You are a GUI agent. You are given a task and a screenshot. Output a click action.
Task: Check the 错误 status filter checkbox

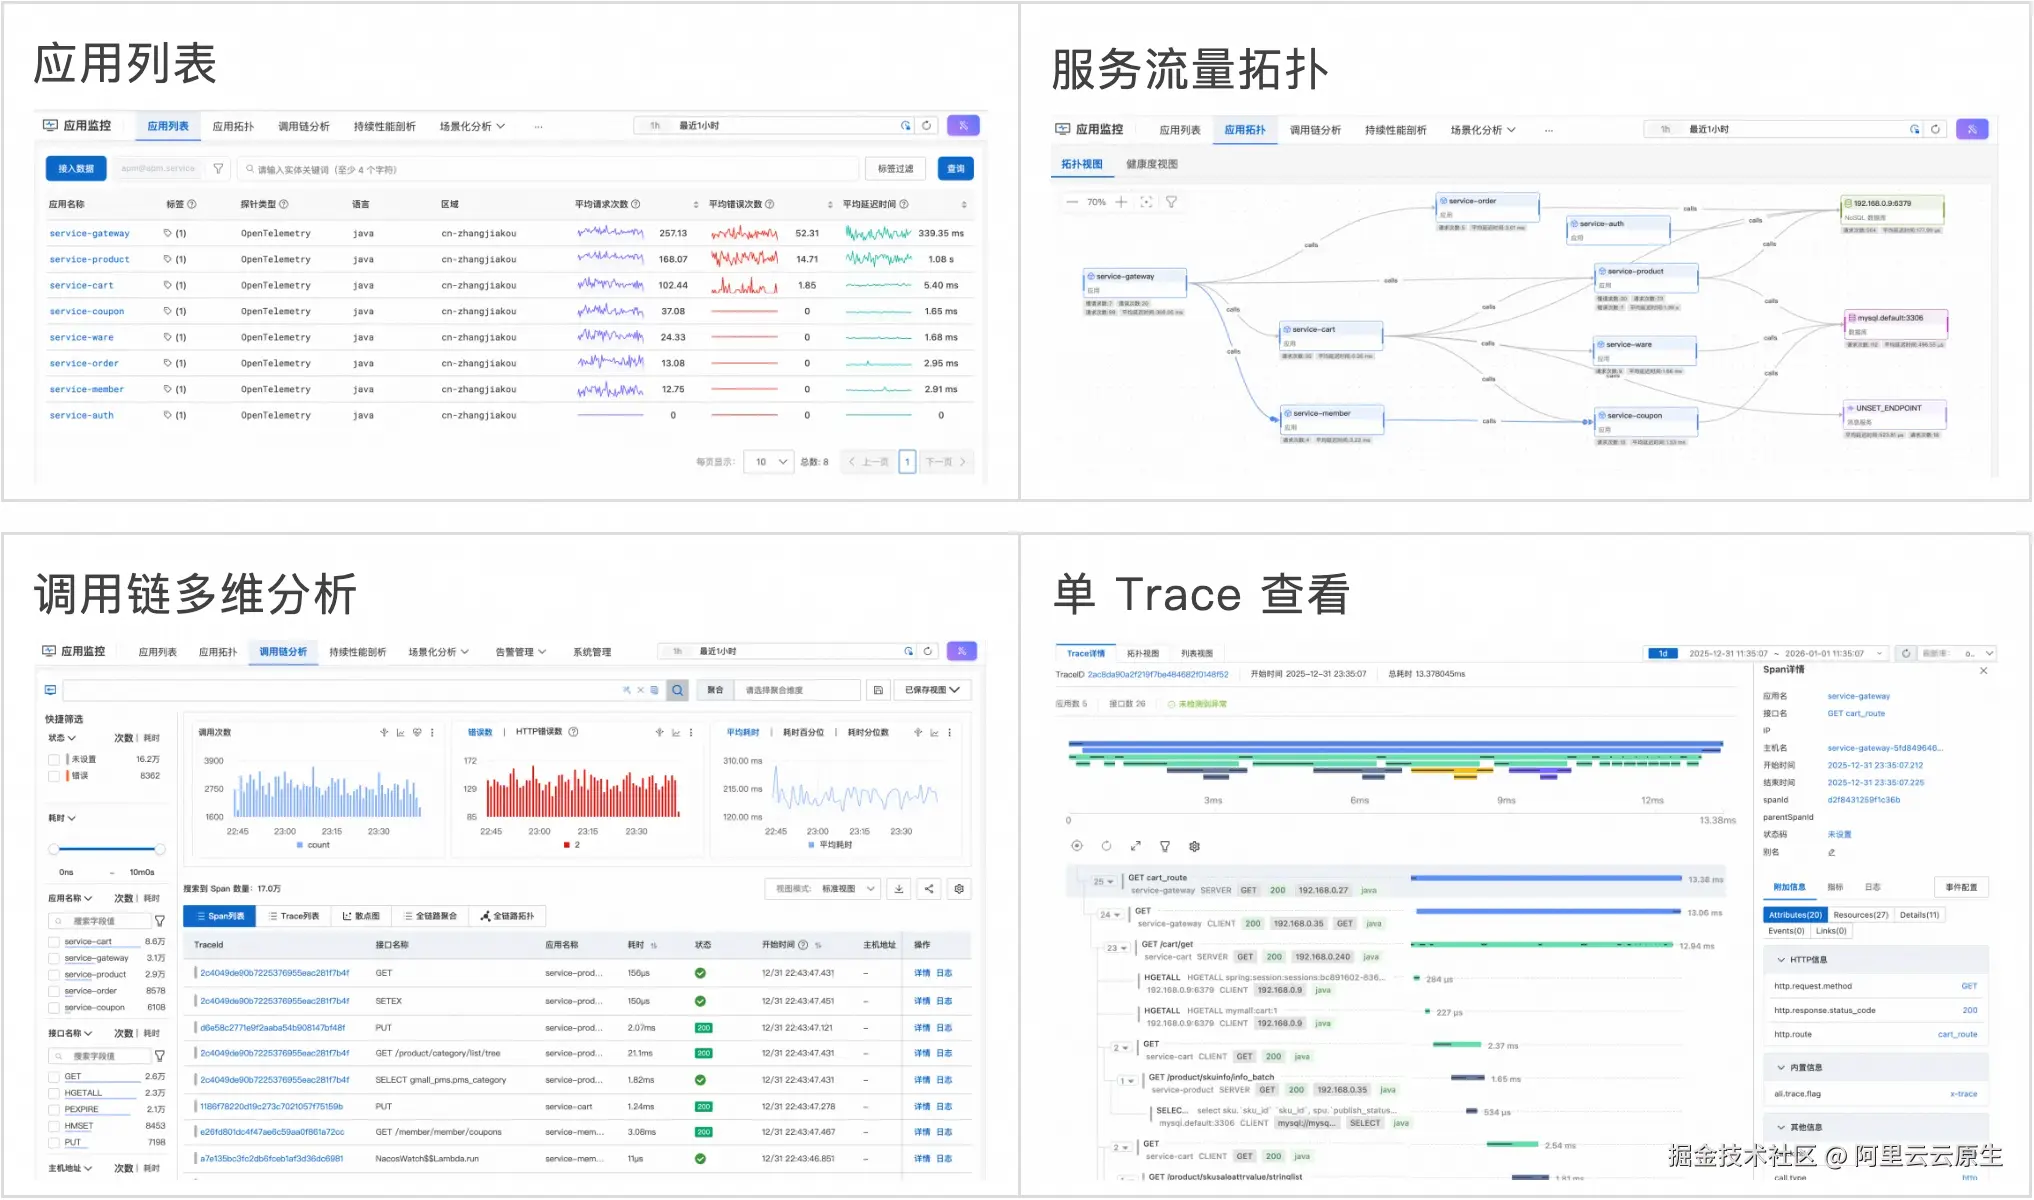(54, 776)
